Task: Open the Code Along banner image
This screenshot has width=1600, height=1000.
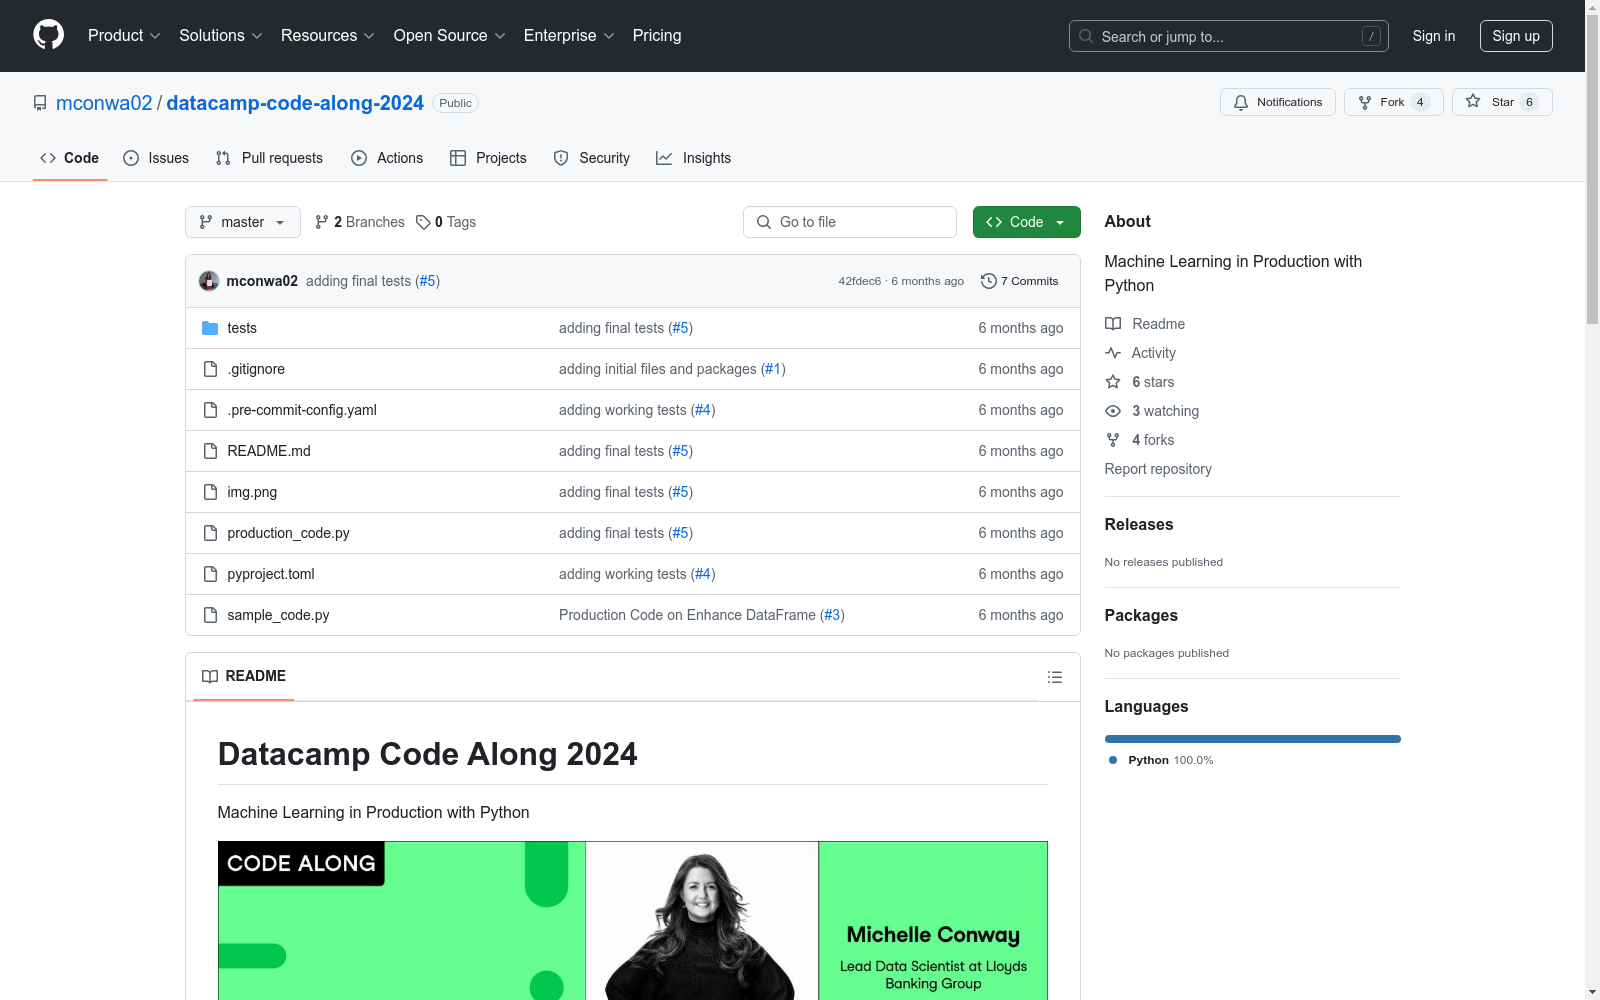Action: tap(633, 920)
